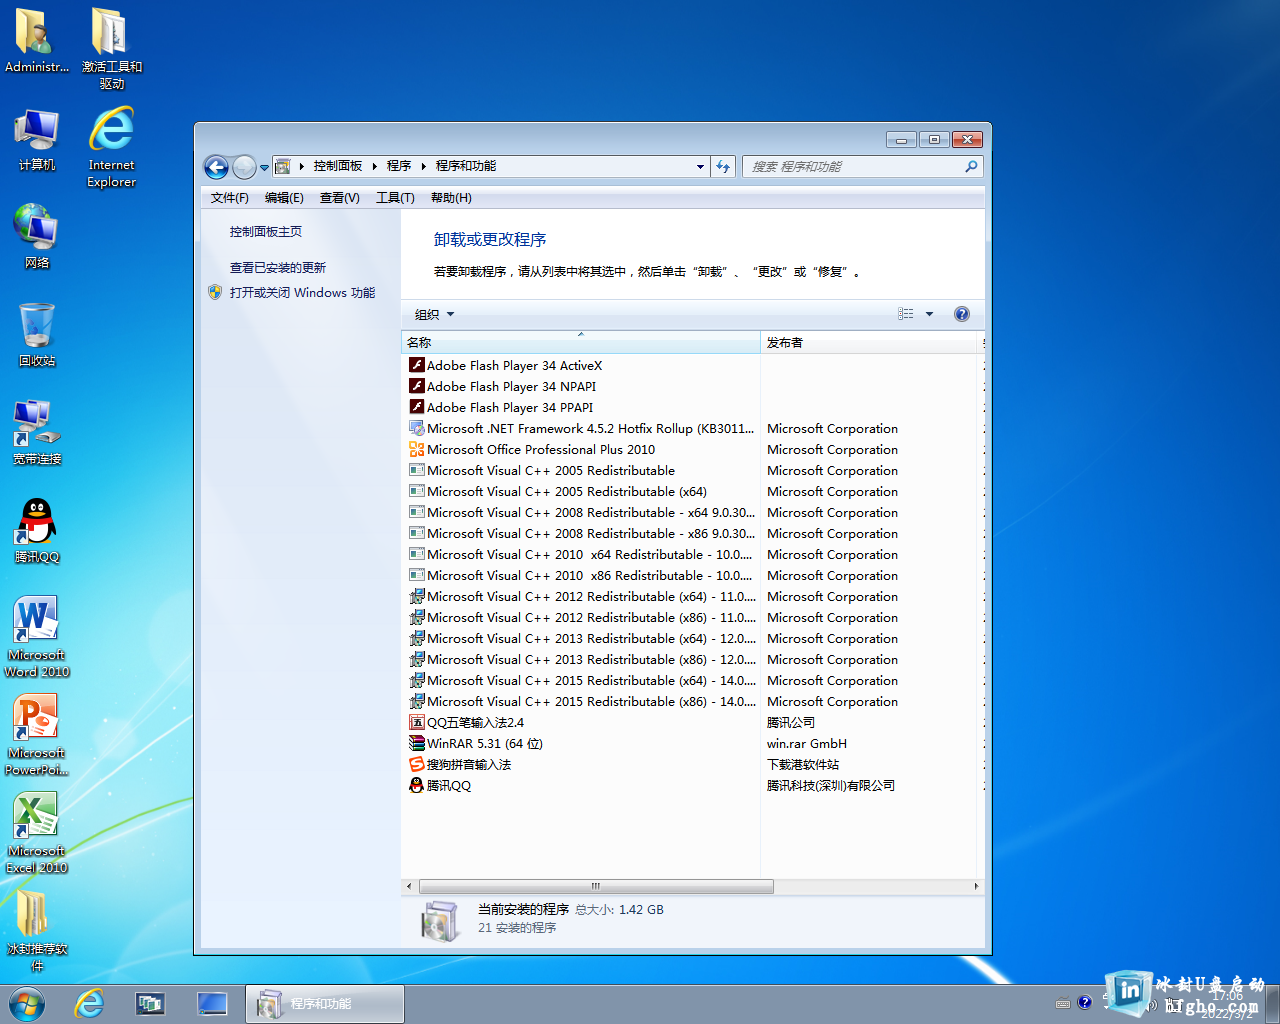Open the 工具(T) menu
Image resolution: width=1280 pixels, height=1024 pixels.
tap(395, 198)
